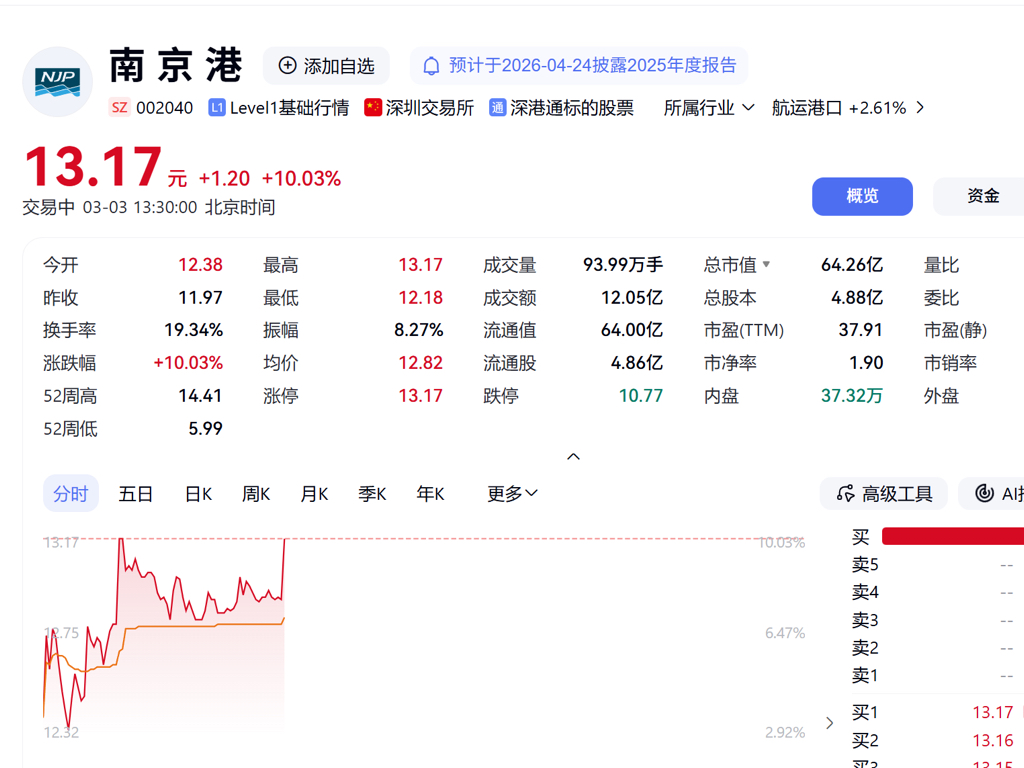1024x768 pixels.
Task: Click the 振幅 value 8.27%
Action: click(419, 330)
